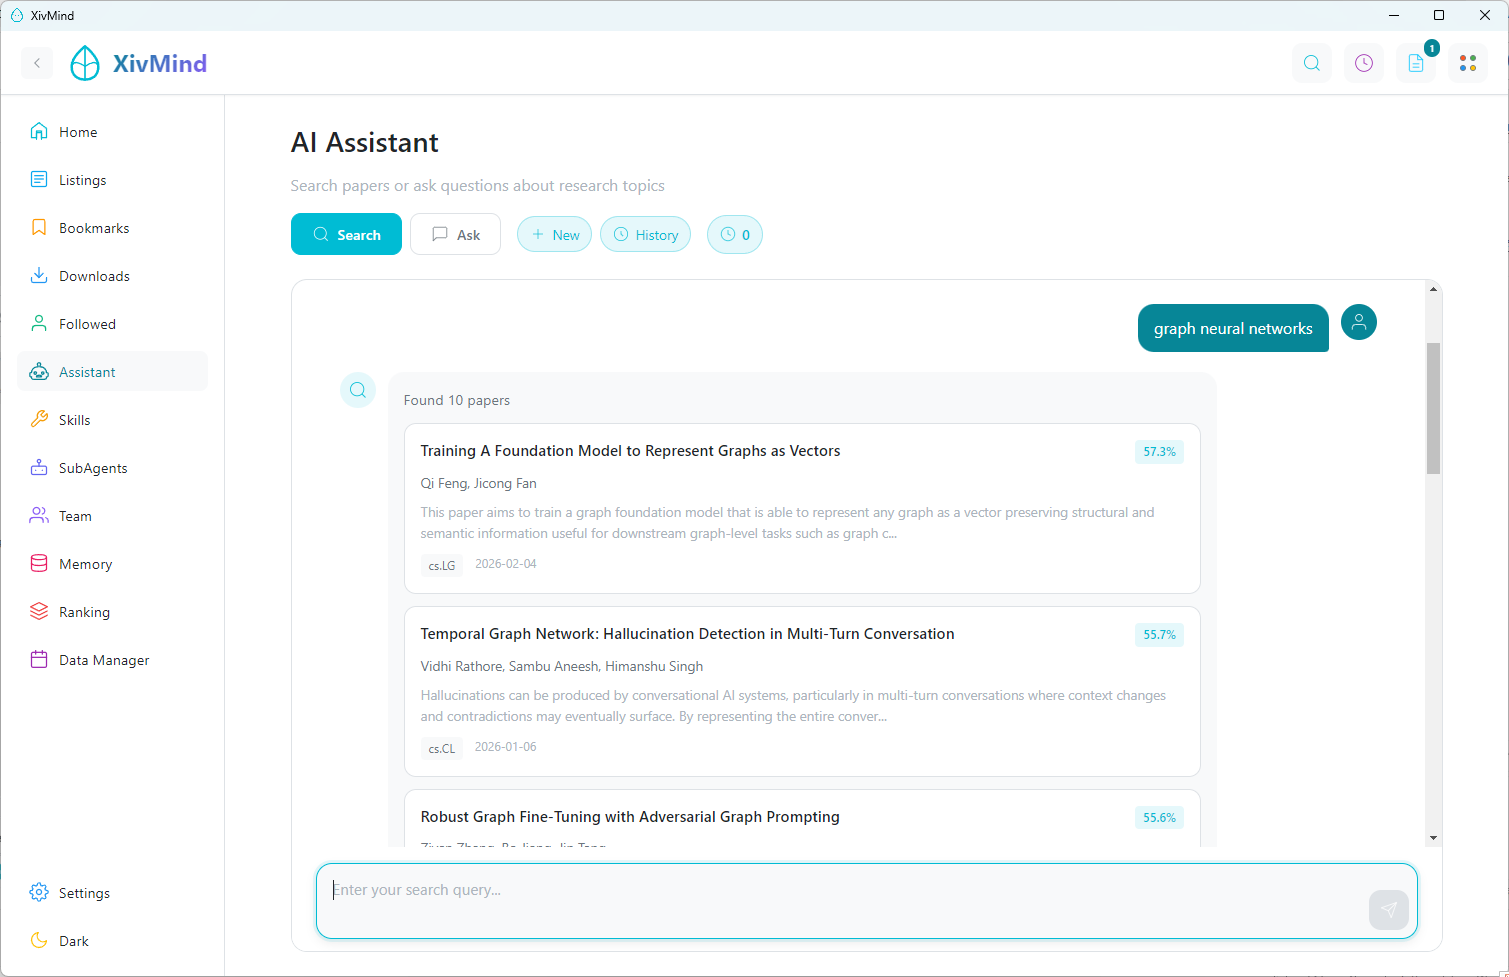Click the Home house icon
Screen dimensions: 1509x977
point(39,132)
